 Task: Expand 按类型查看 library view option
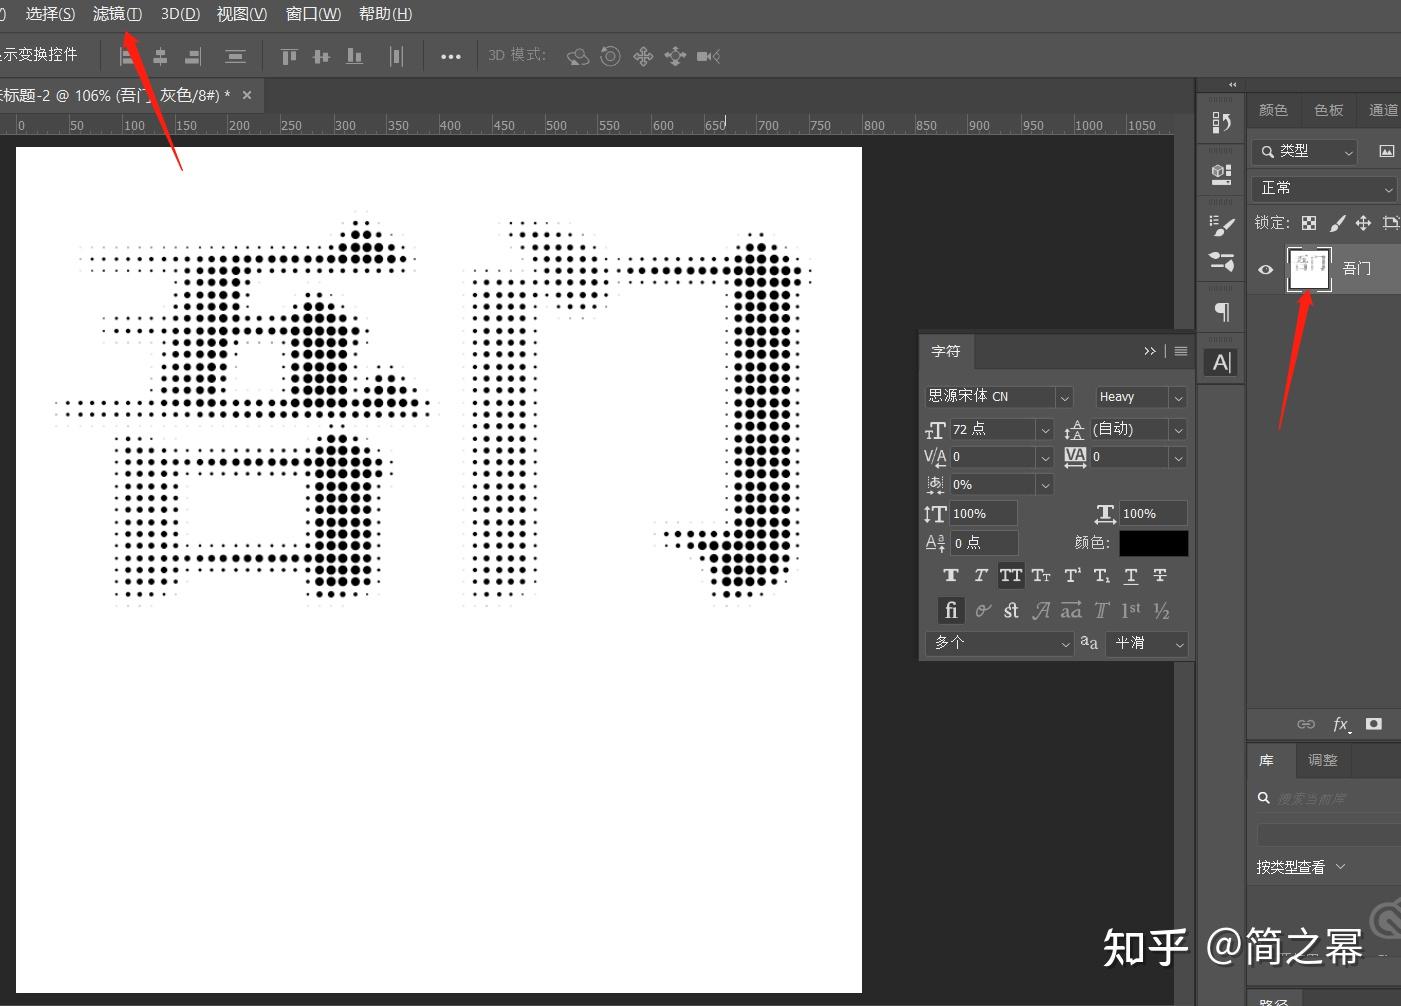[1301, 867]
